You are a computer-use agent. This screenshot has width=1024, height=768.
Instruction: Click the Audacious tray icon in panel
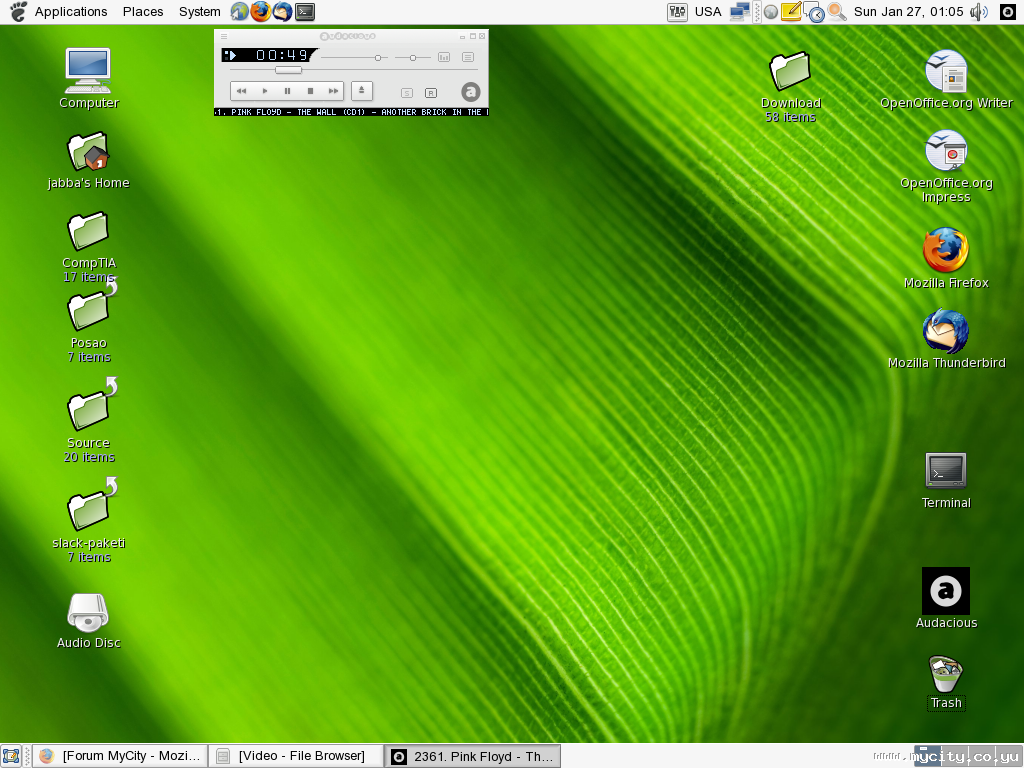pos(1008,12)
